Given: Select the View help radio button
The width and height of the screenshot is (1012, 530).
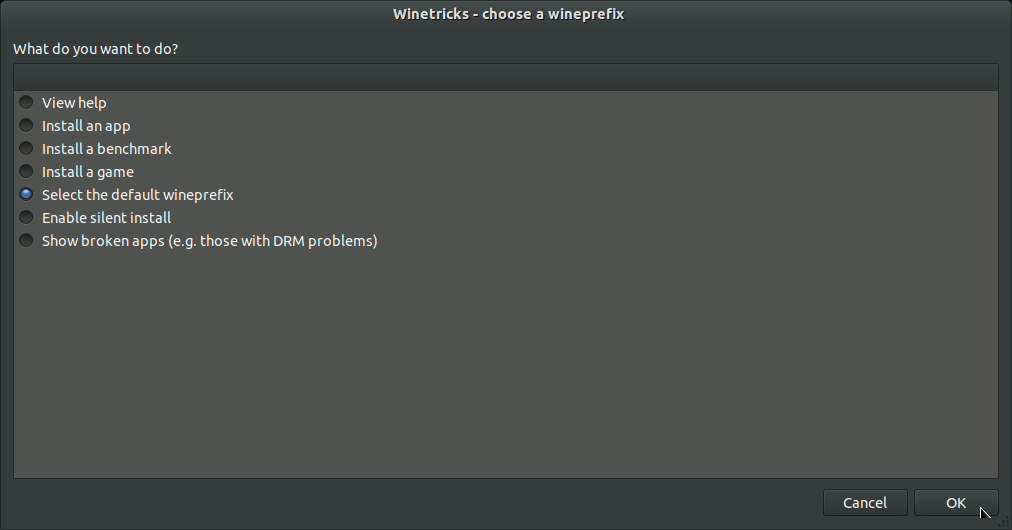Looking at the screenshot, I should 26,102.
